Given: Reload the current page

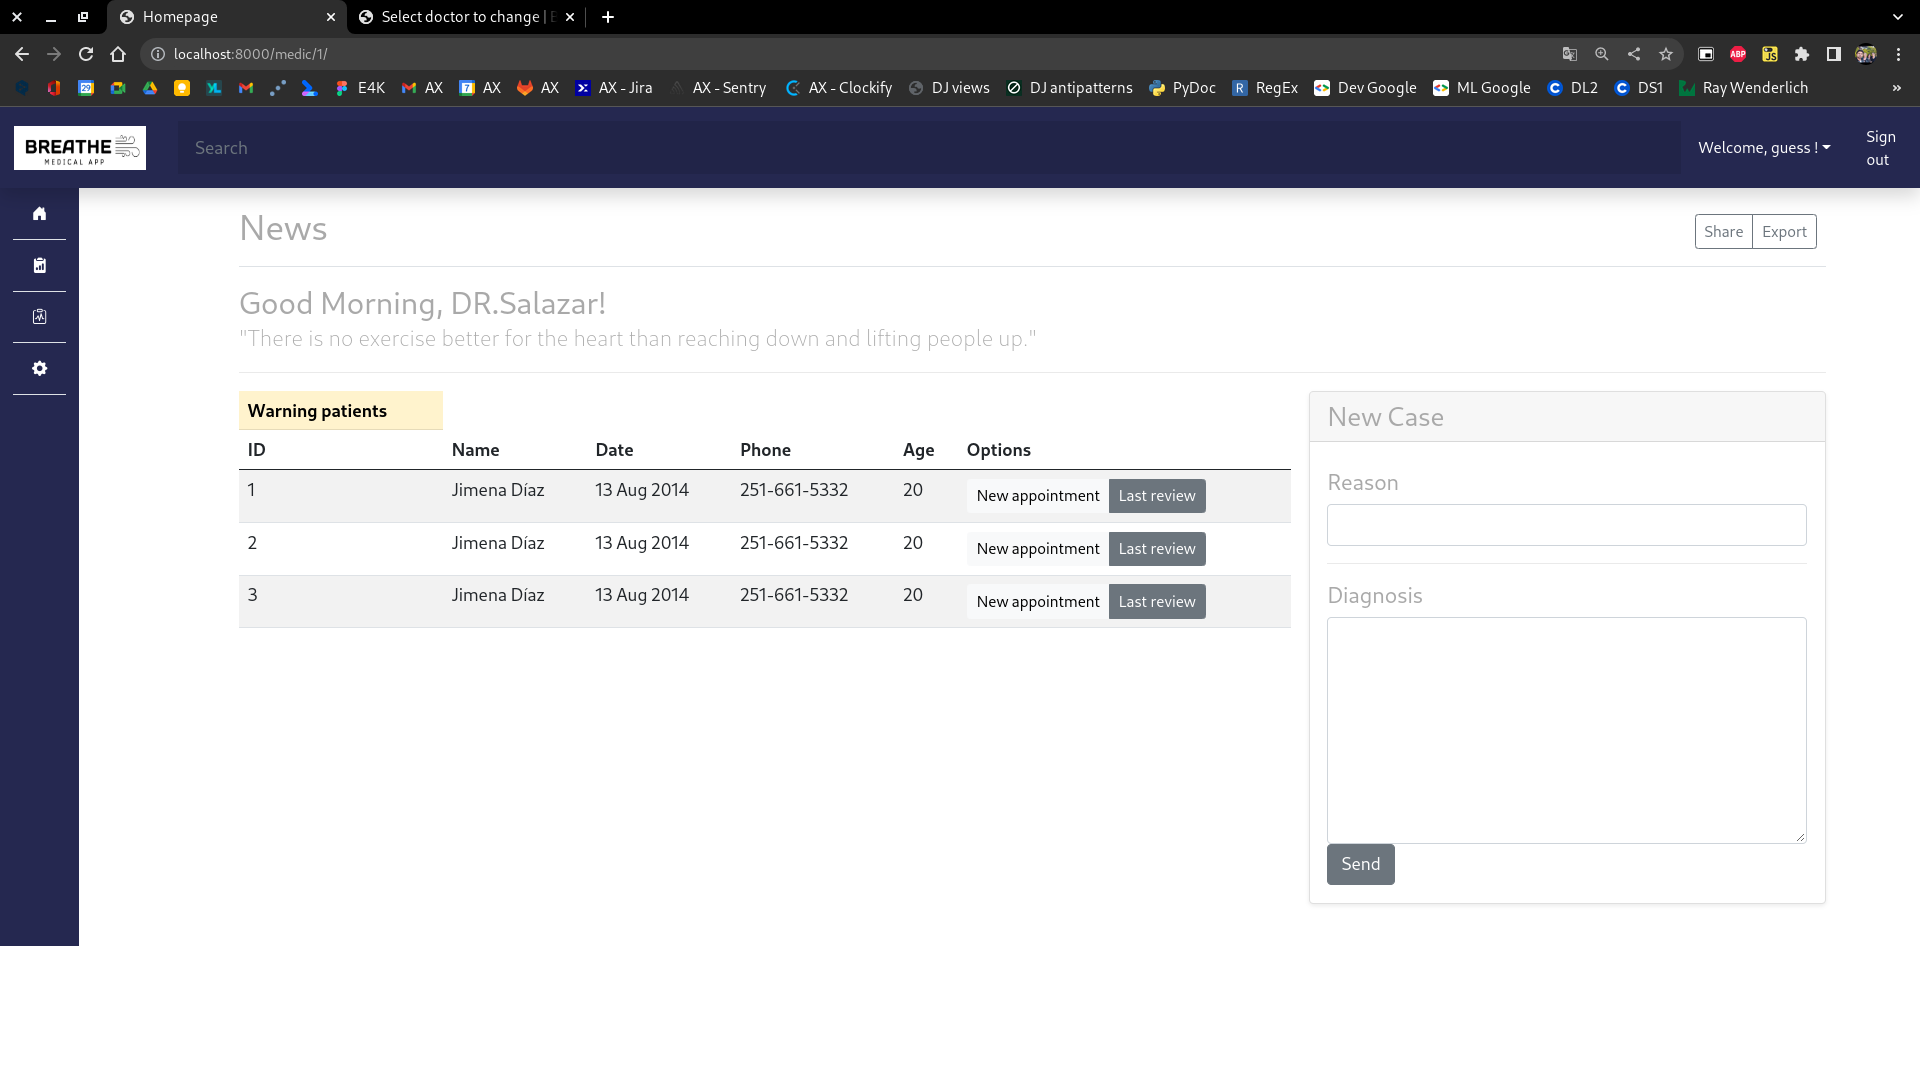Looking at the screenshot, I should coord(85,54).
